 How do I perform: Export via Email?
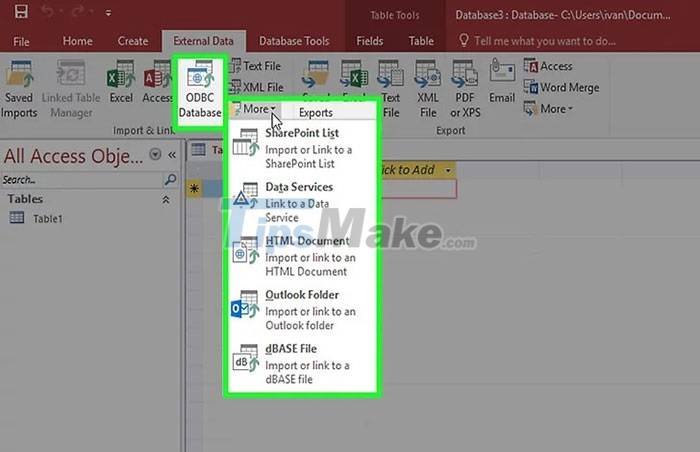[x=502, y=82]
